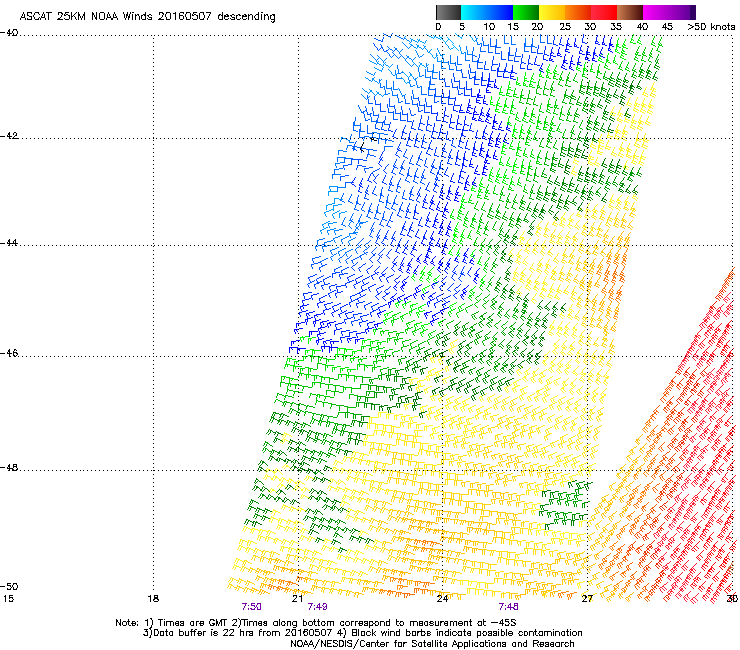Click the black contaminated wind barb near -42
The height and width of the screenshot is (650, 740).
click(362, 147)
